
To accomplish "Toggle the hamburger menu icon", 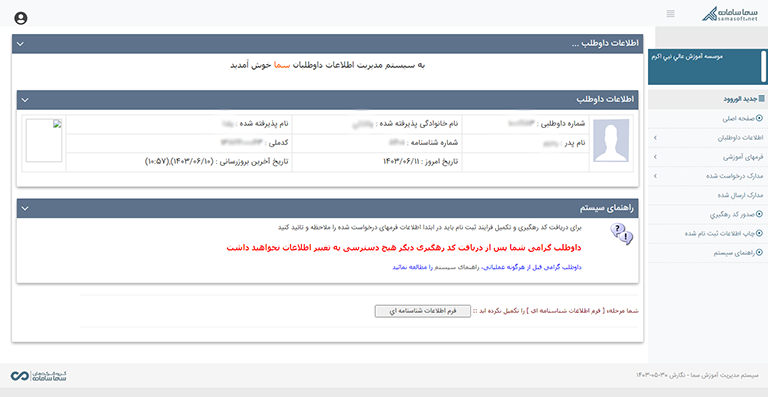I will 671,14.
